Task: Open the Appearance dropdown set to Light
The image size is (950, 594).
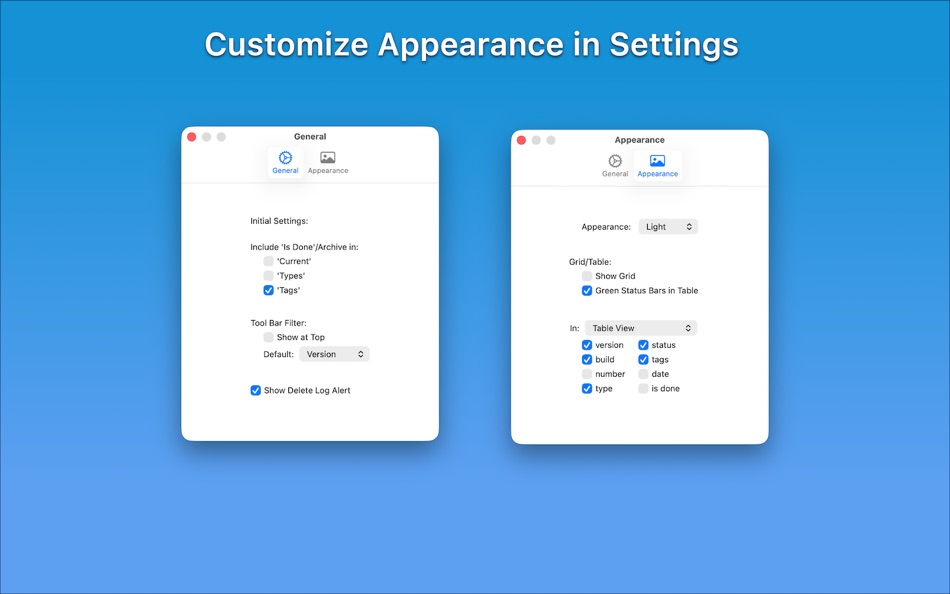Action: pos(668,226)
